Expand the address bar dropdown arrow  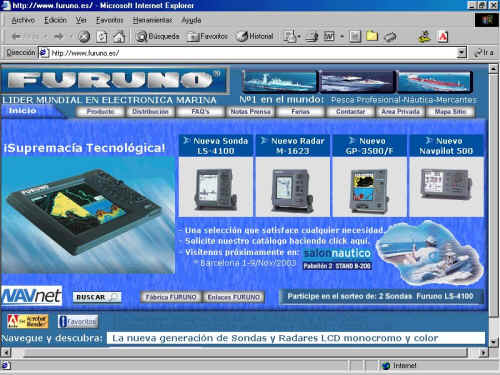(x=461, y=53)
